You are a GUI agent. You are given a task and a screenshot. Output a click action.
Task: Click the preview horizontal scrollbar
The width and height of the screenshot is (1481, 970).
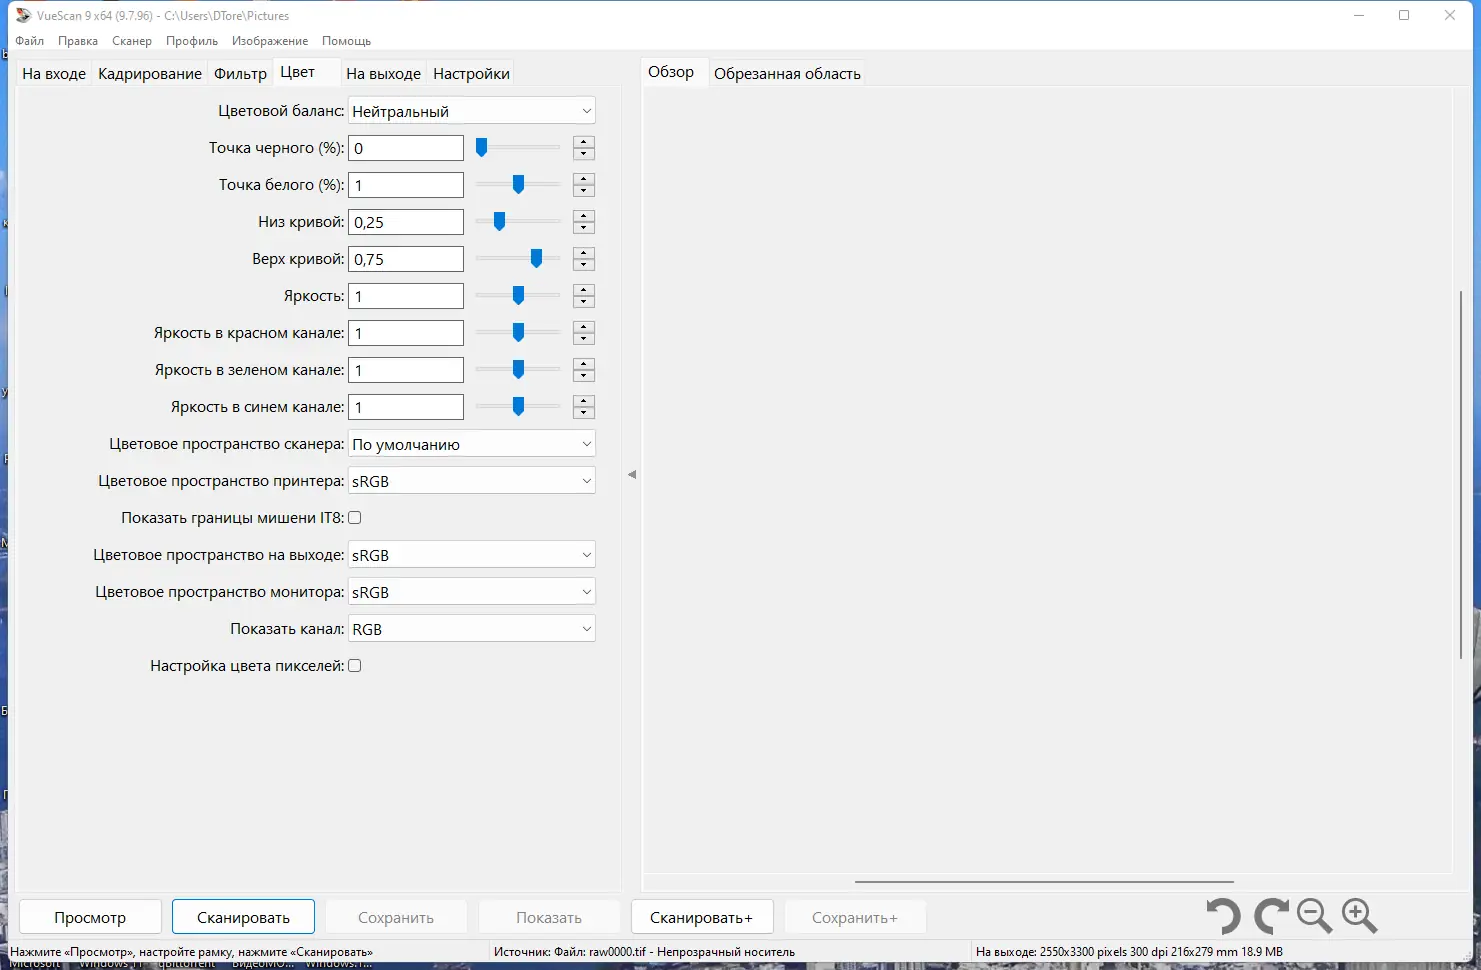[1044, 882]
